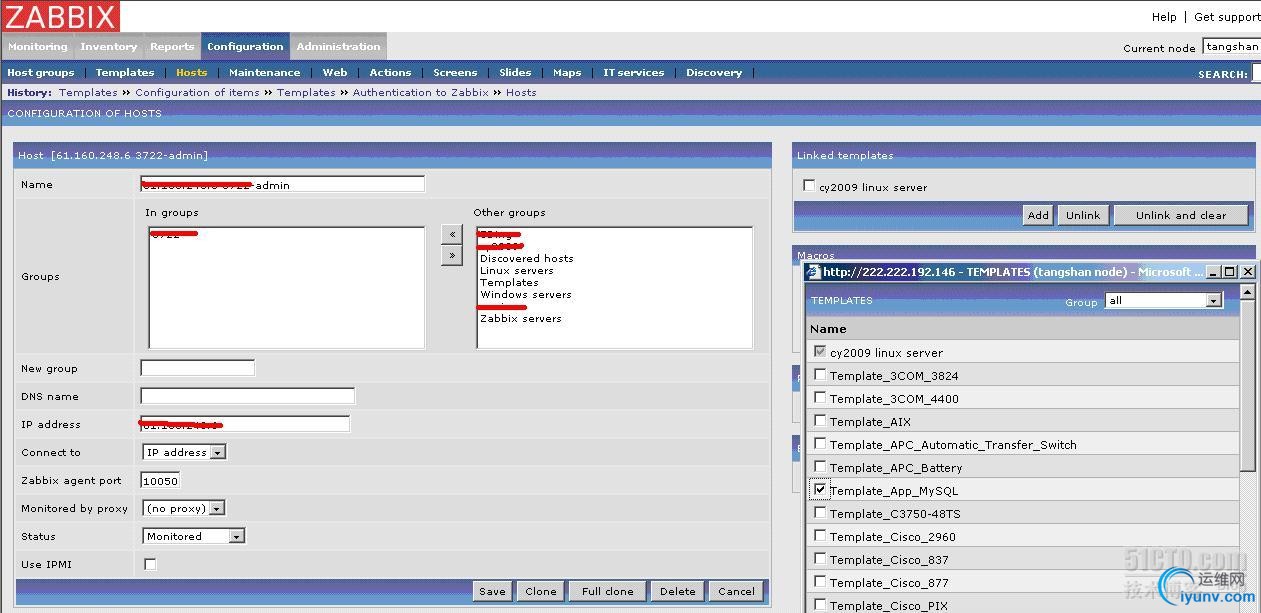The height and width of the screenshot is (613, 1261).
Task: Go to IT services submenu
Action: pyautogui.click(x=633, y=72)
